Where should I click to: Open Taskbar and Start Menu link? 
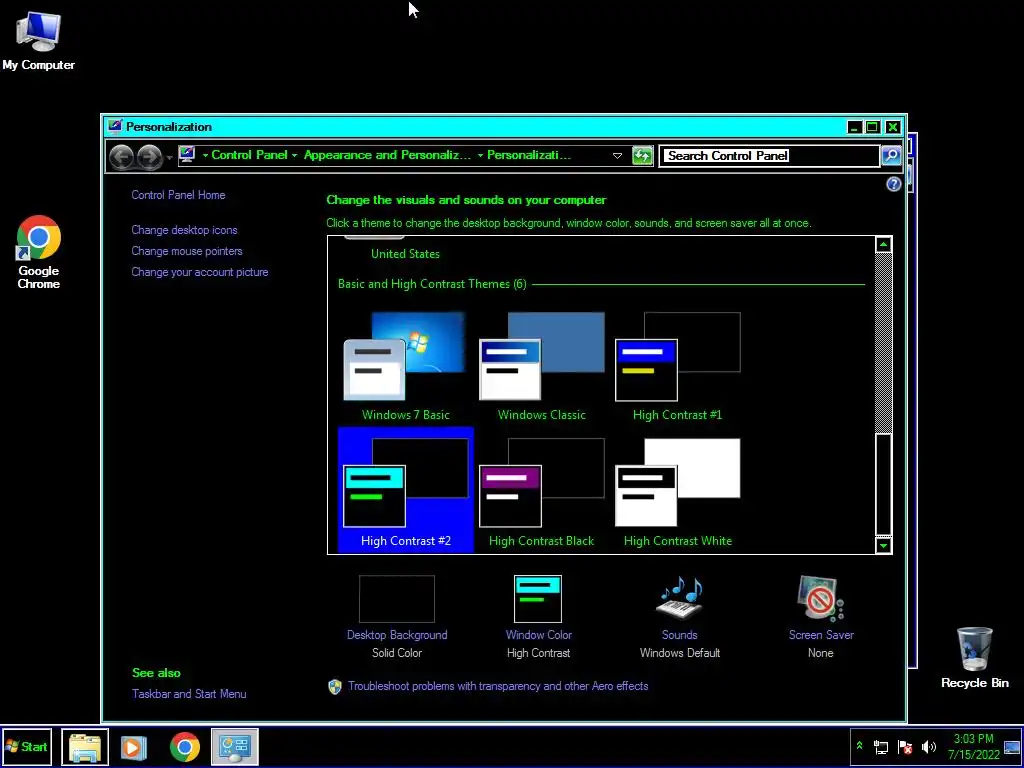189,694
